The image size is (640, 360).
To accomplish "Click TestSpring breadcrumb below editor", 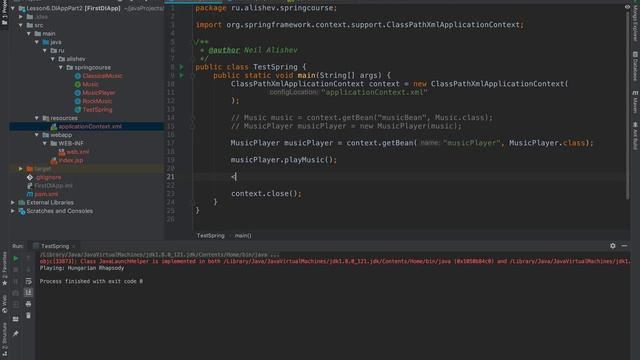I will pos(211,236).
